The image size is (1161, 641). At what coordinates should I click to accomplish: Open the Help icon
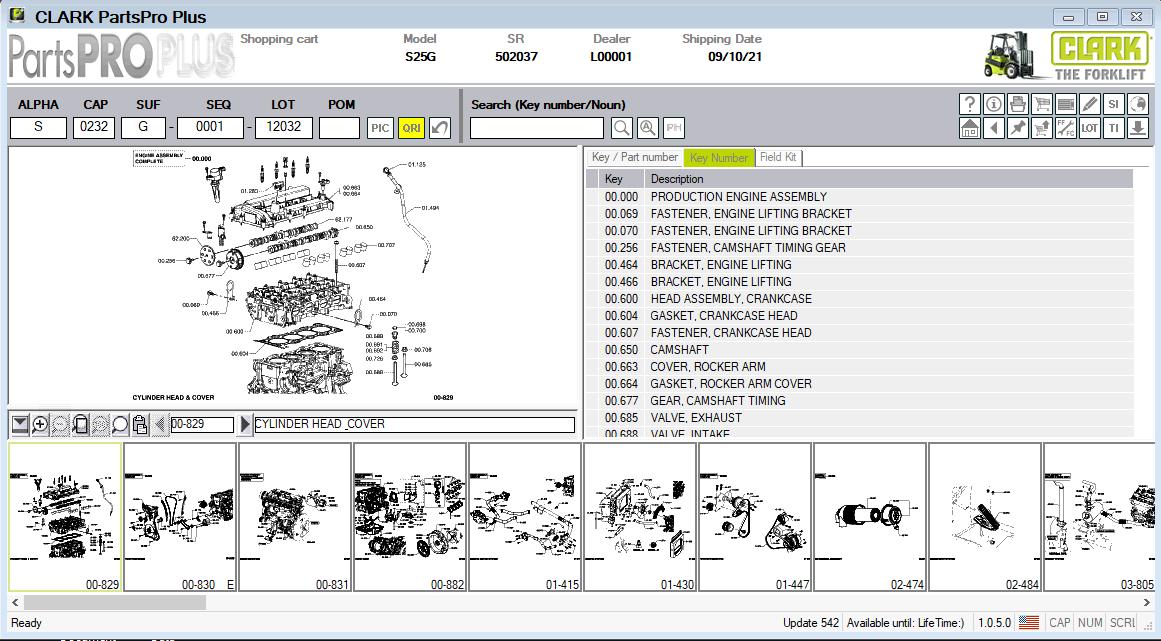(x=970, y=103)
